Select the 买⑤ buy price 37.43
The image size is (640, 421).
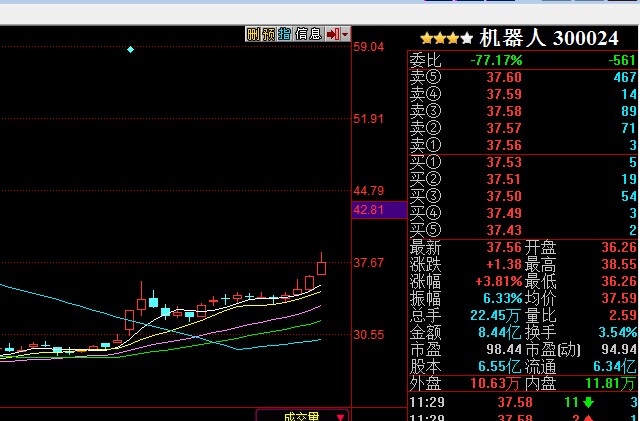[x=503, y=230]
